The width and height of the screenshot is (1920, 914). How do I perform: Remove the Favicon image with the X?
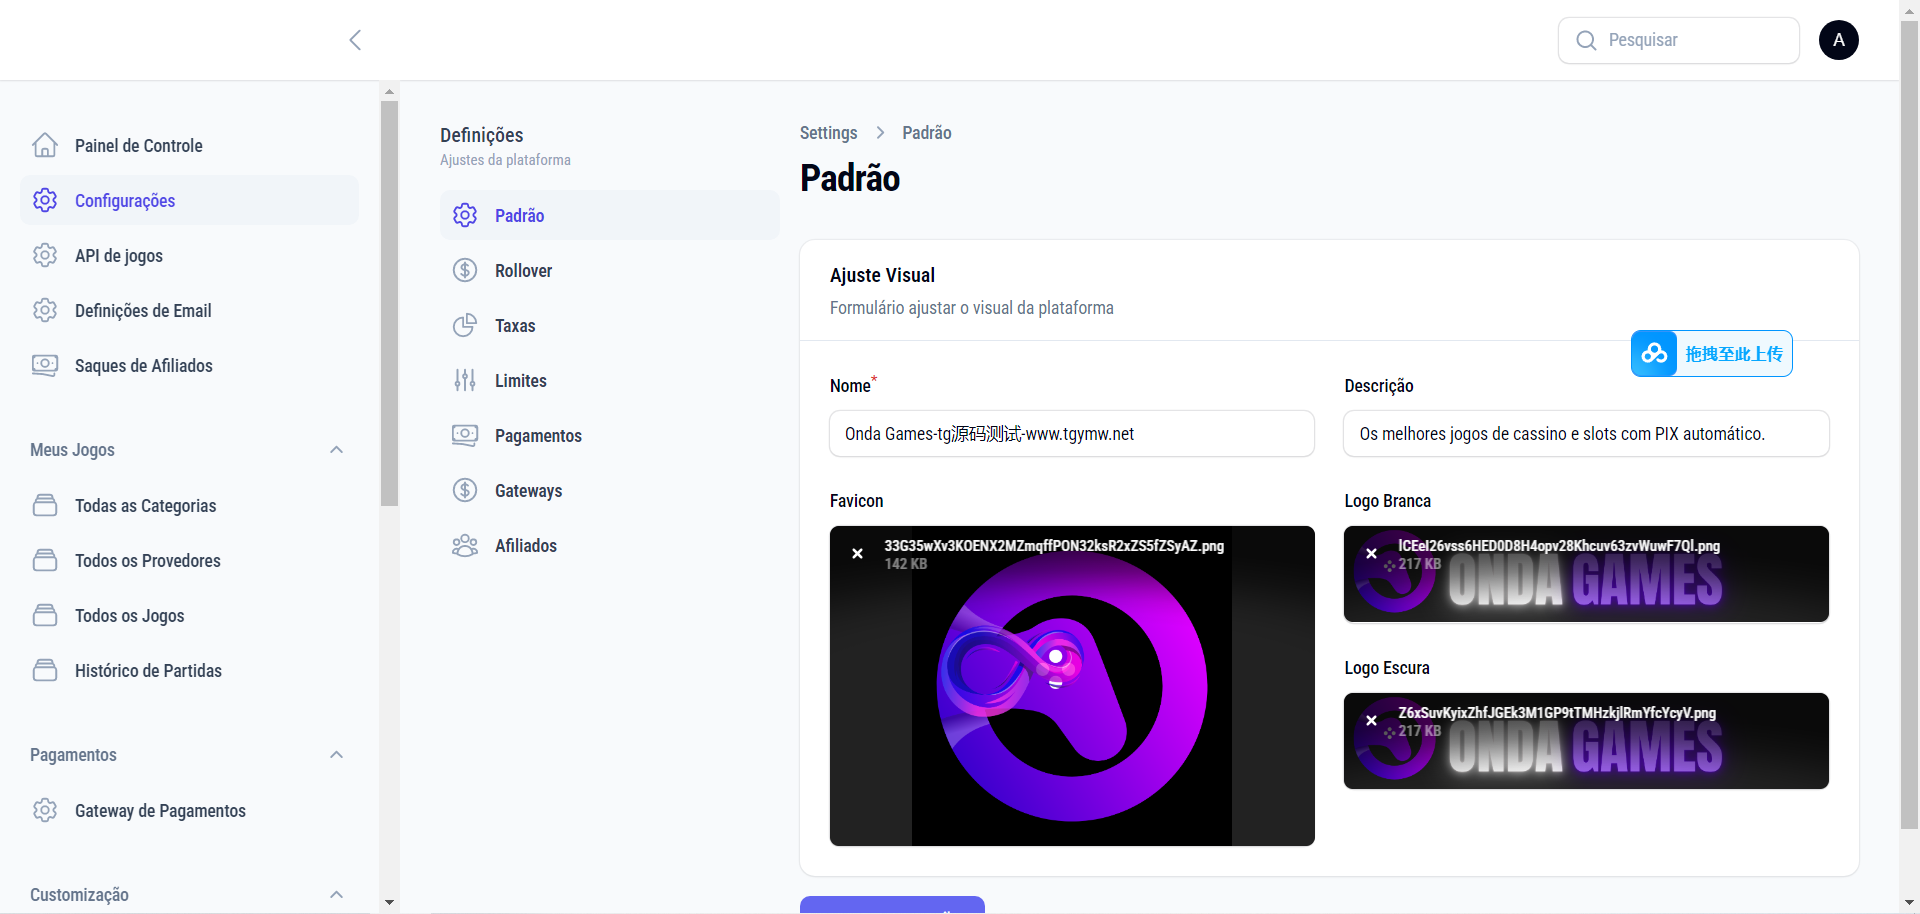click(x=857, y=553)
